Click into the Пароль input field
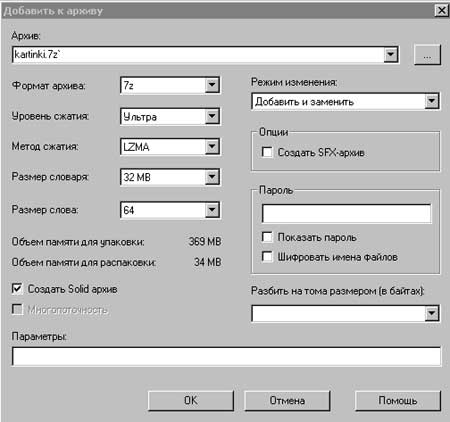 point(346,213)
